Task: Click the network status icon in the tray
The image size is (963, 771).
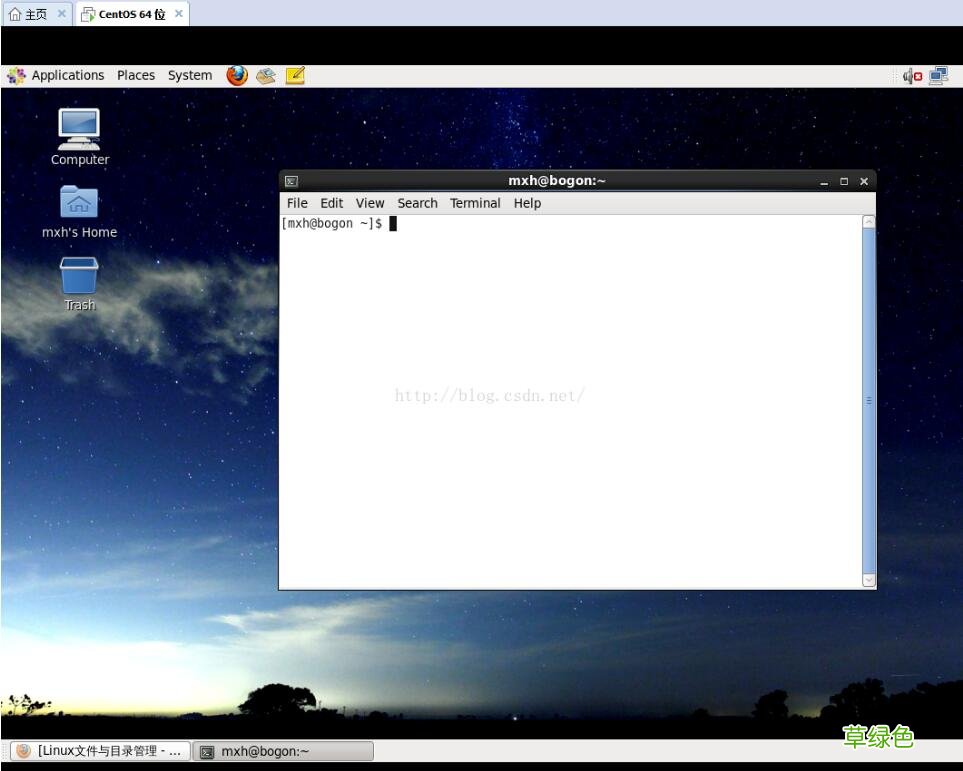Action: click(938, 75)
